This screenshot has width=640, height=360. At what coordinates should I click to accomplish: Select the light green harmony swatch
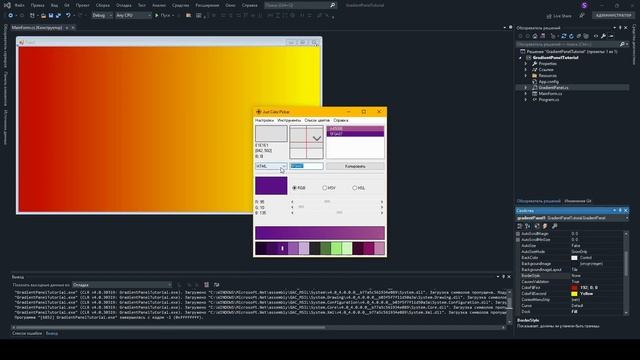tap(336, 248)
